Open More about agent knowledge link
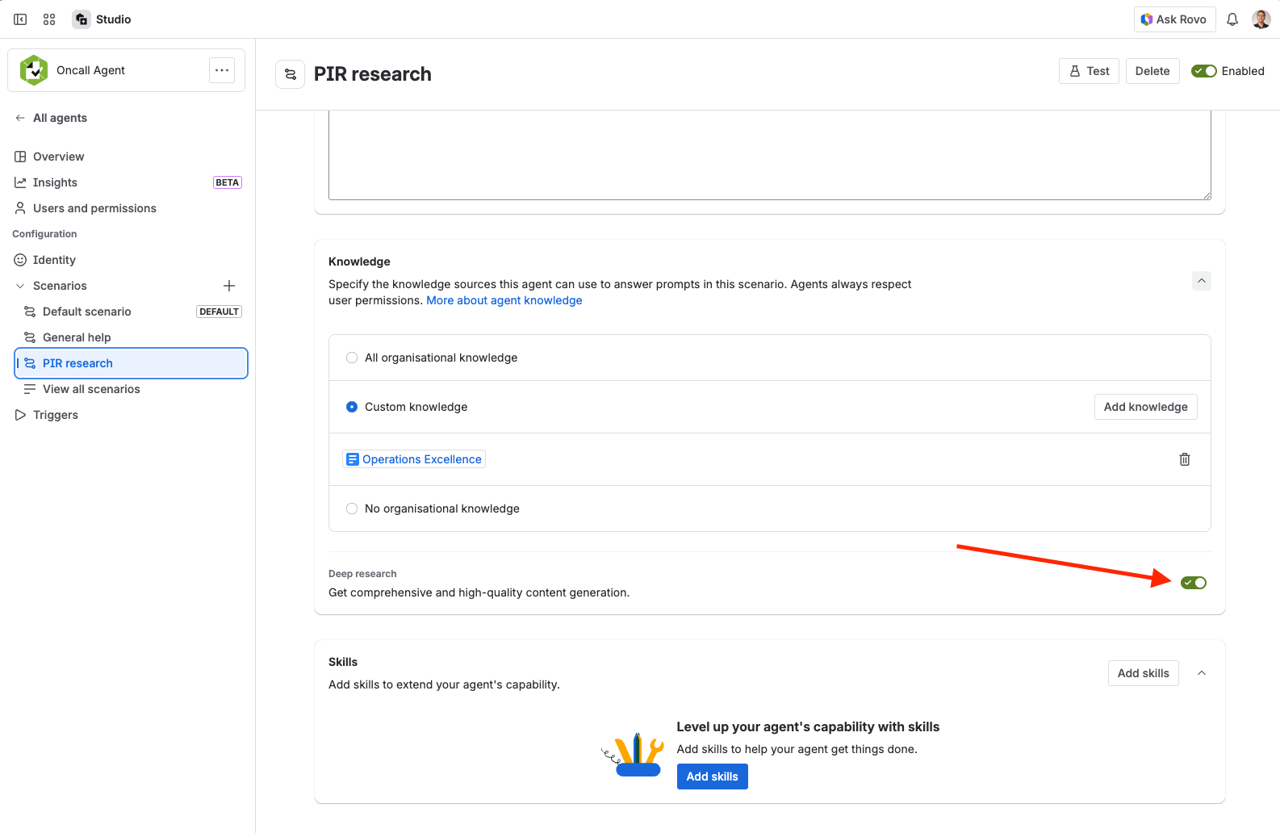Image resolution: width=1280 pixels, height=833 pixels. [x=504, y=300]
